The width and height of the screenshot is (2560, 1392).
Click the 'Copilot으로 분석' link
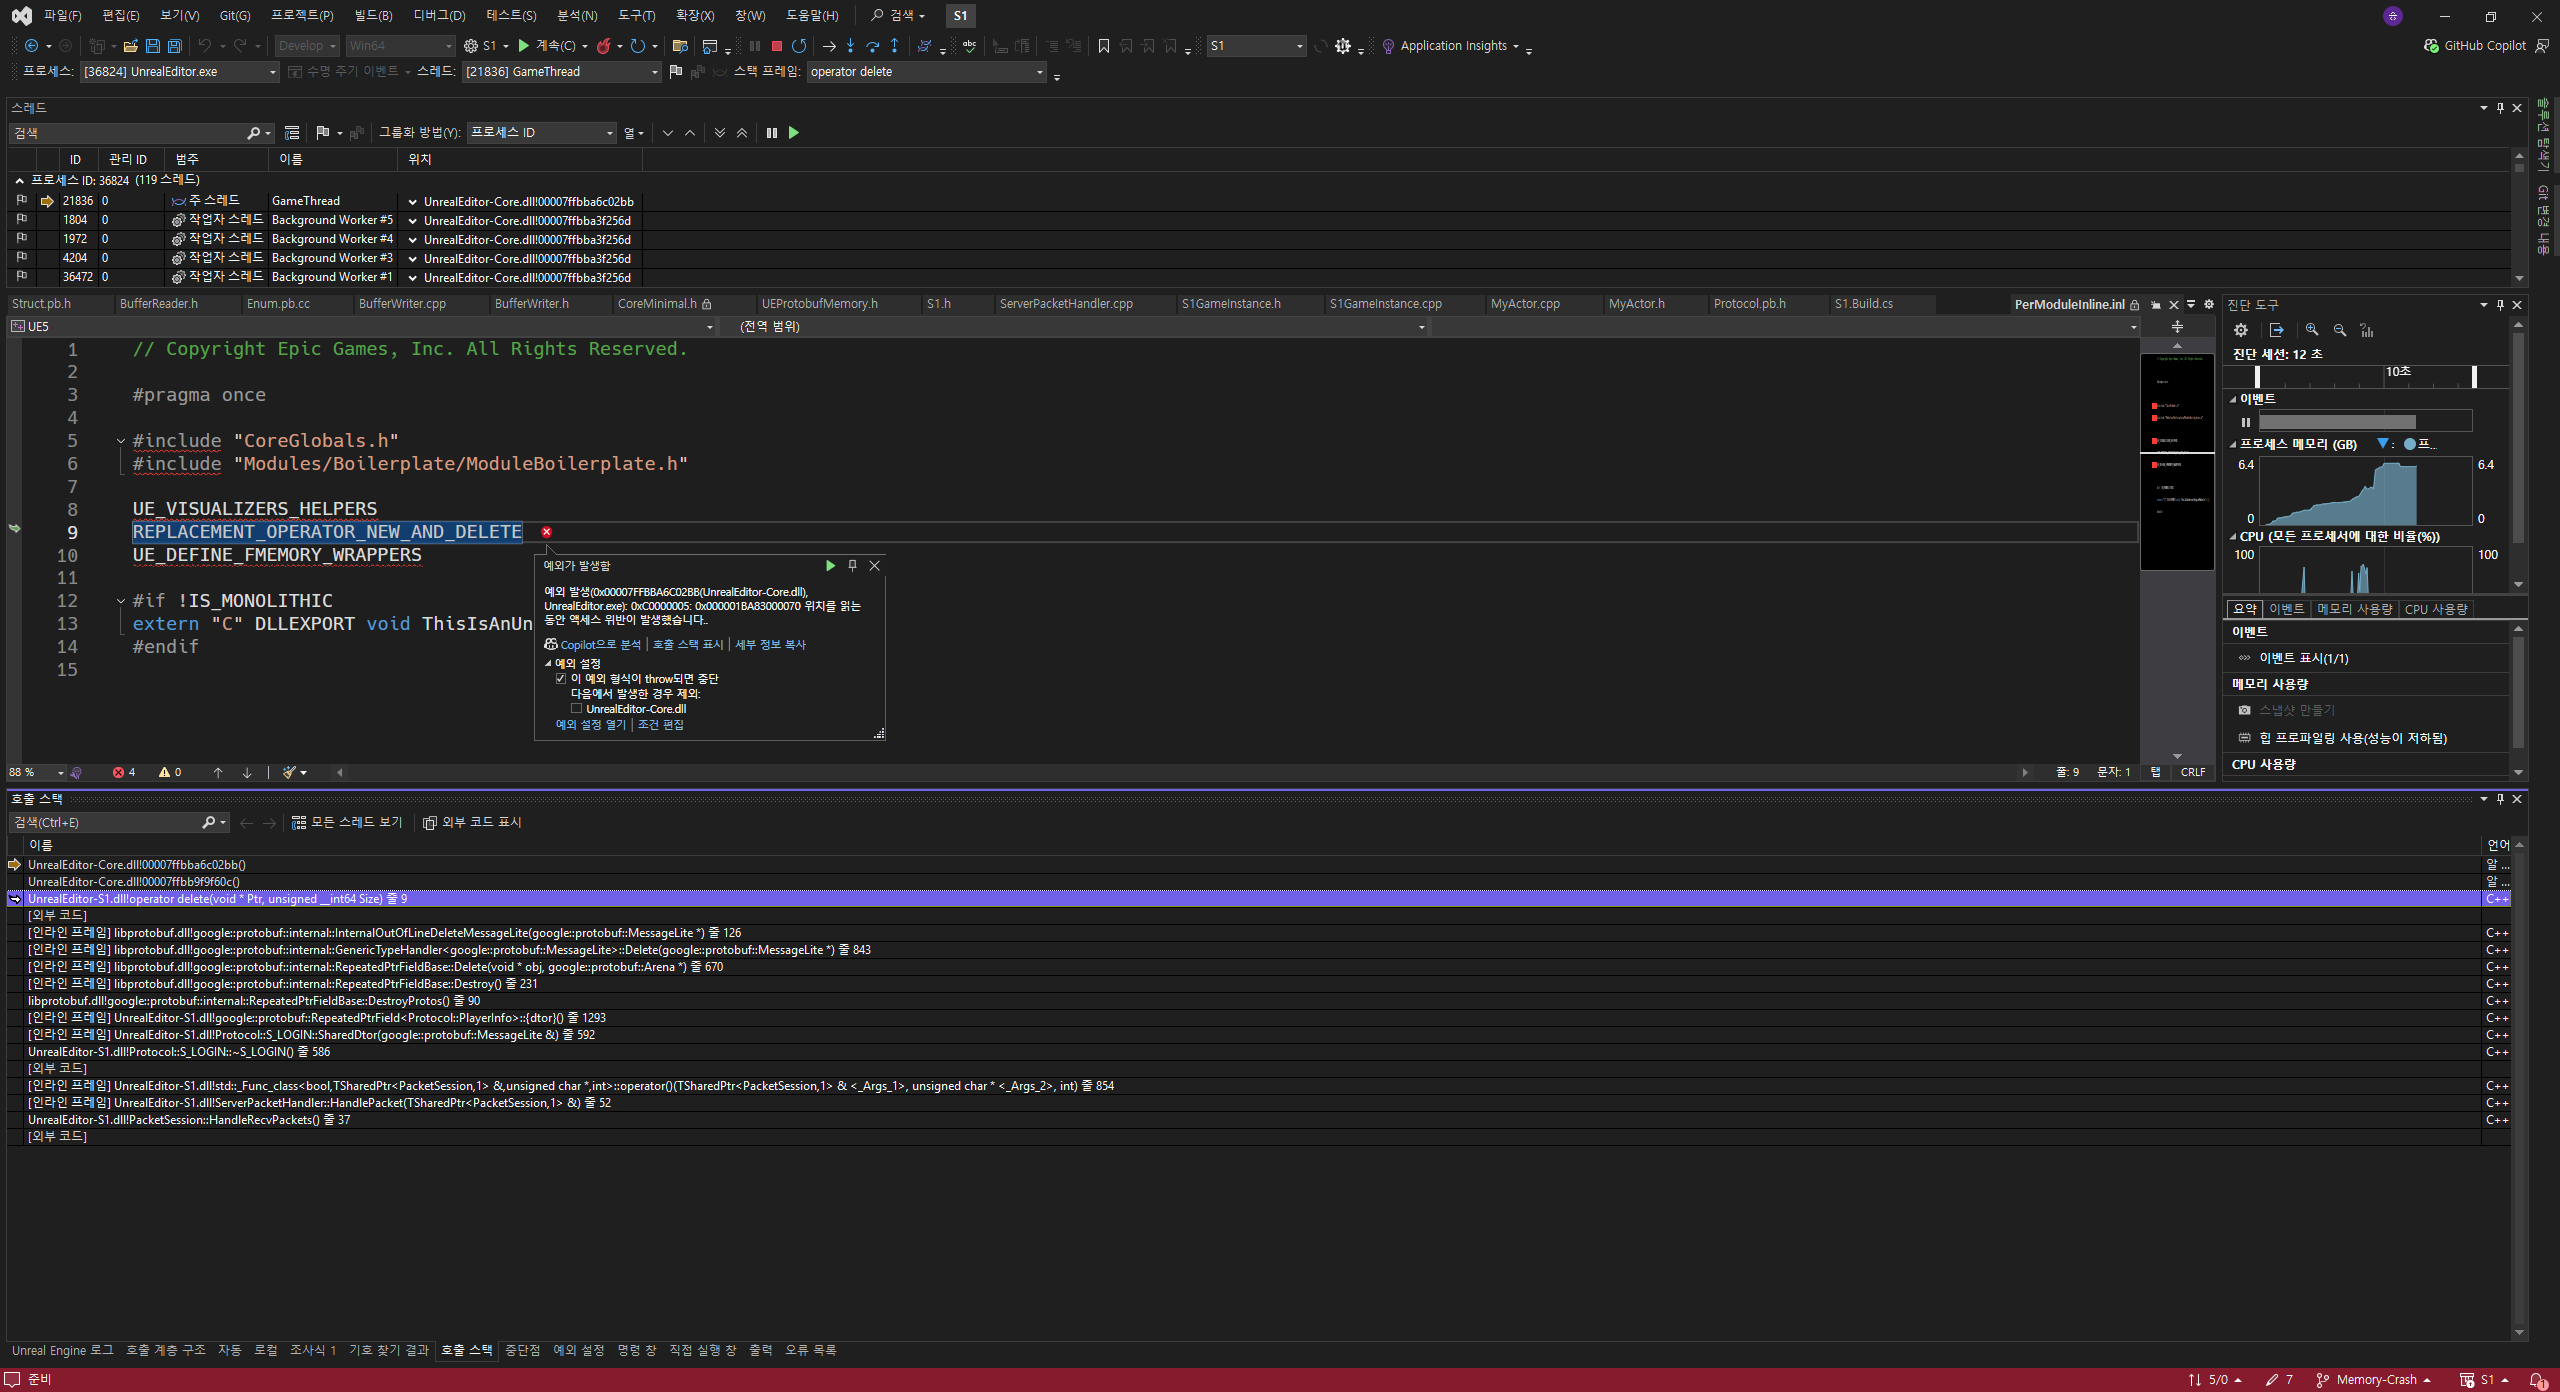[x=599, y=645]
